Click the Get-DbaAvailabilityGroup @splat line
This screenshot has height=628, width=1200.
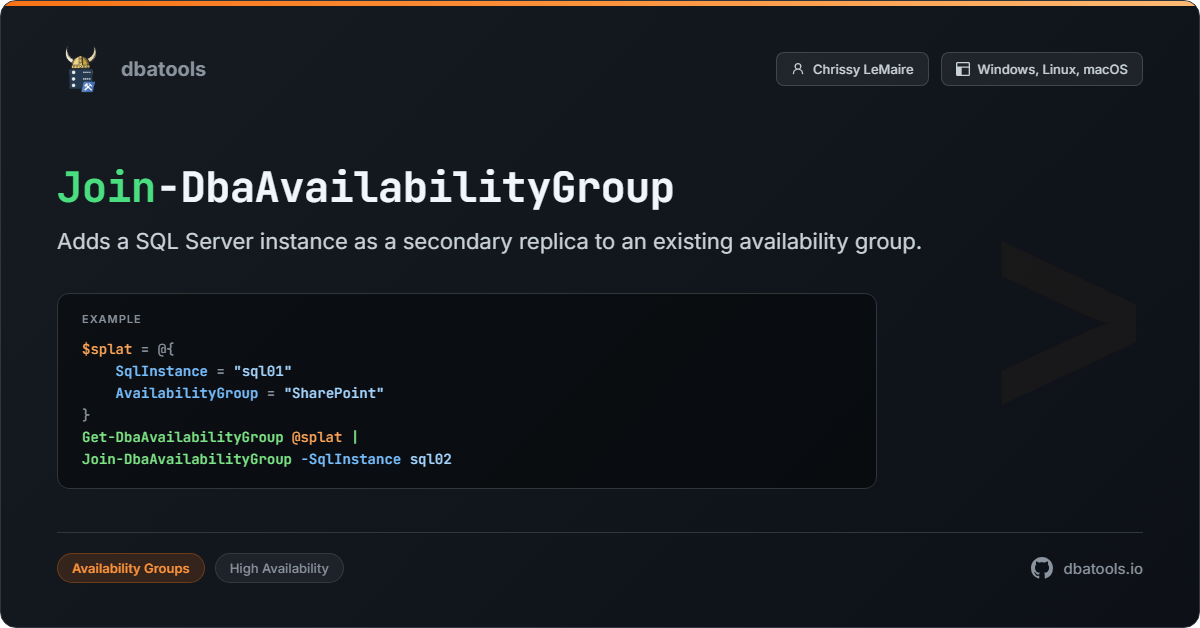tap(219, 437)
